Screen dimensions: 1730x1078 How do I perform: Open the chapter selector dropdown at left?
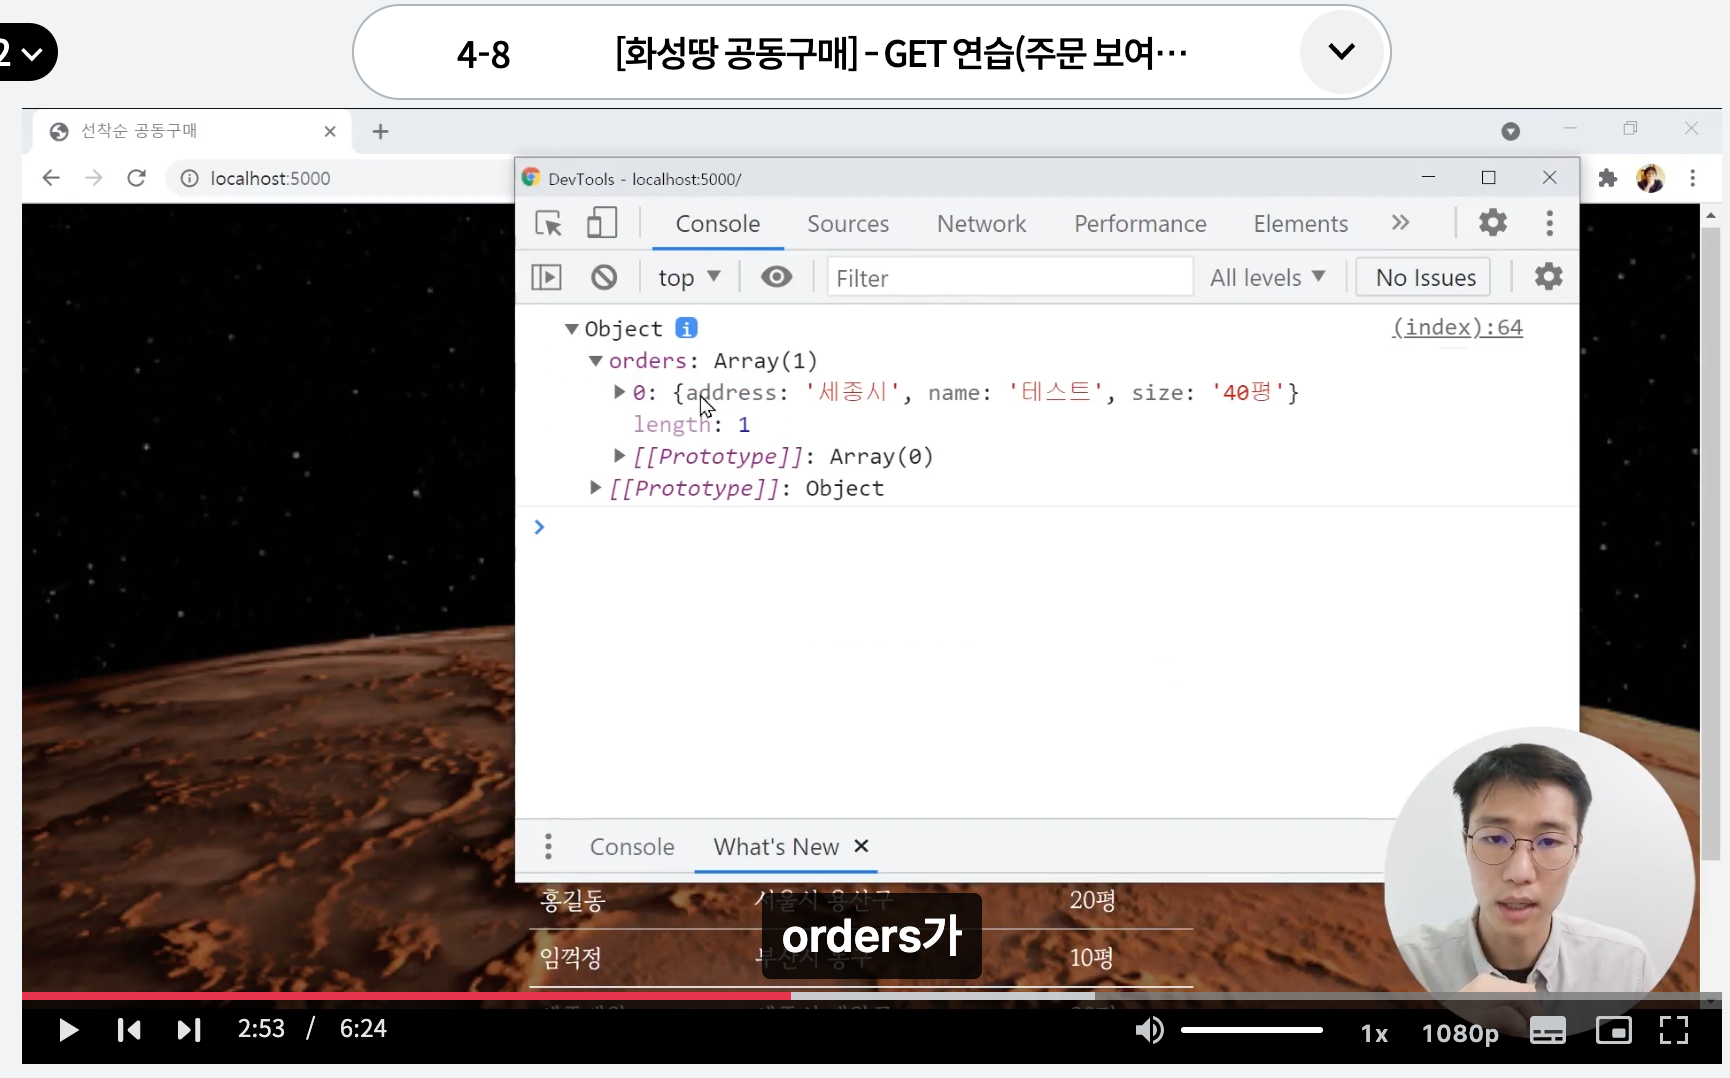[x=27, y=52]
